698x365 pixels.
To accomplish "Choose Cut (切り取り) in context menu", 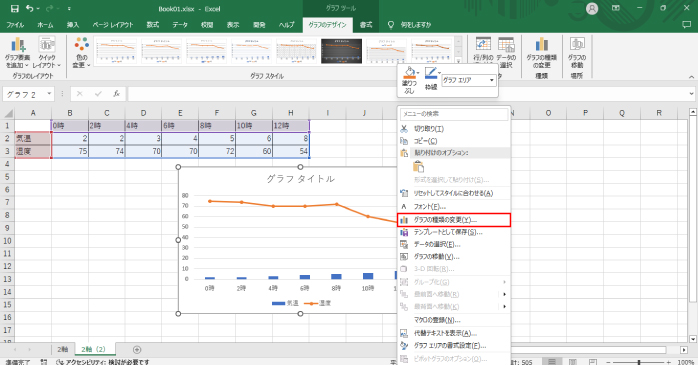I will (x=454, y=129).
